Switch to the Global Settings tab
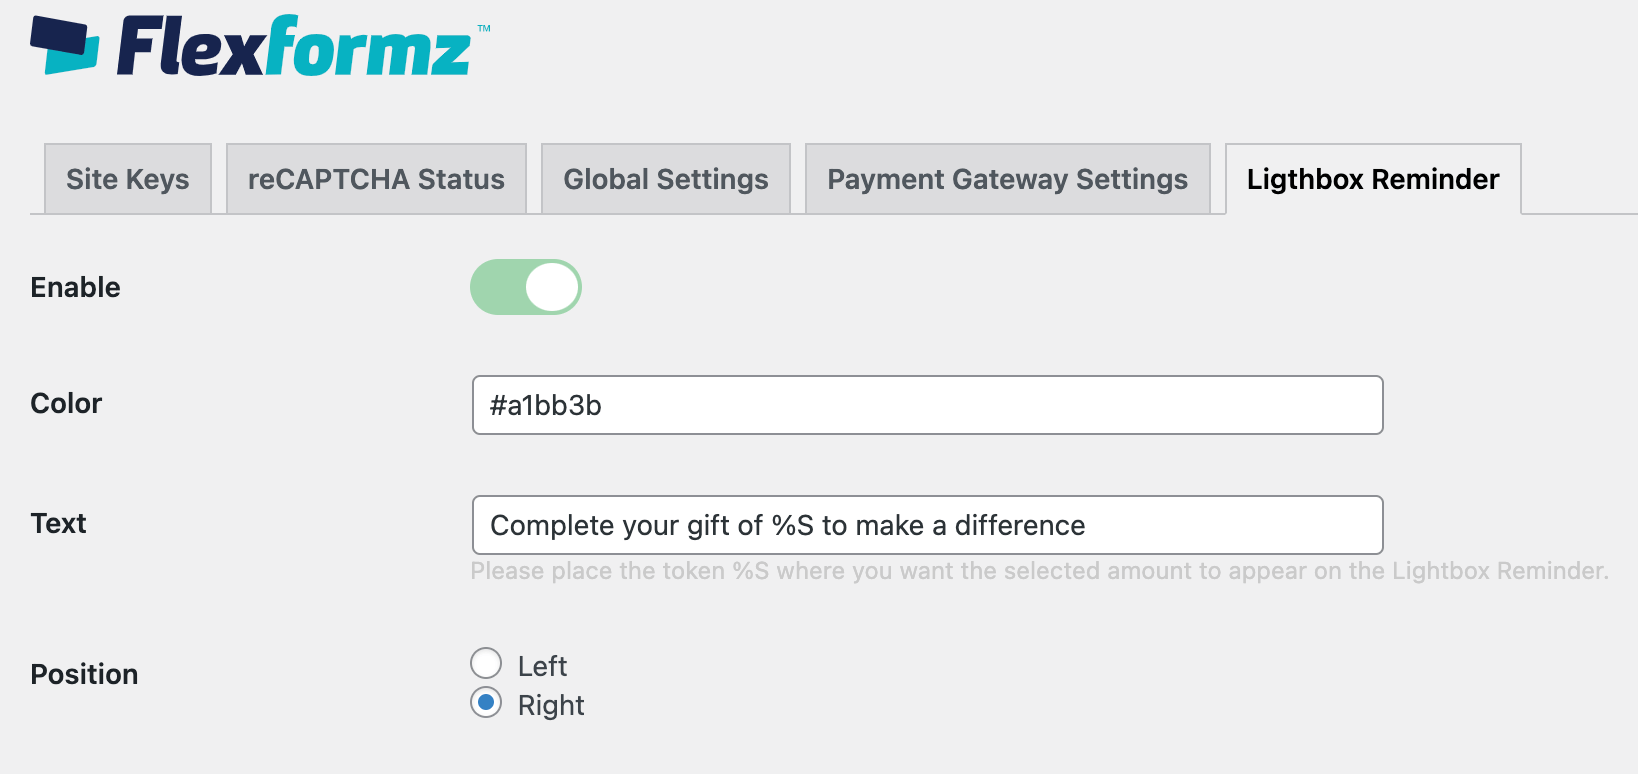Screen dimensions: 1638x774 pos(665,179)
